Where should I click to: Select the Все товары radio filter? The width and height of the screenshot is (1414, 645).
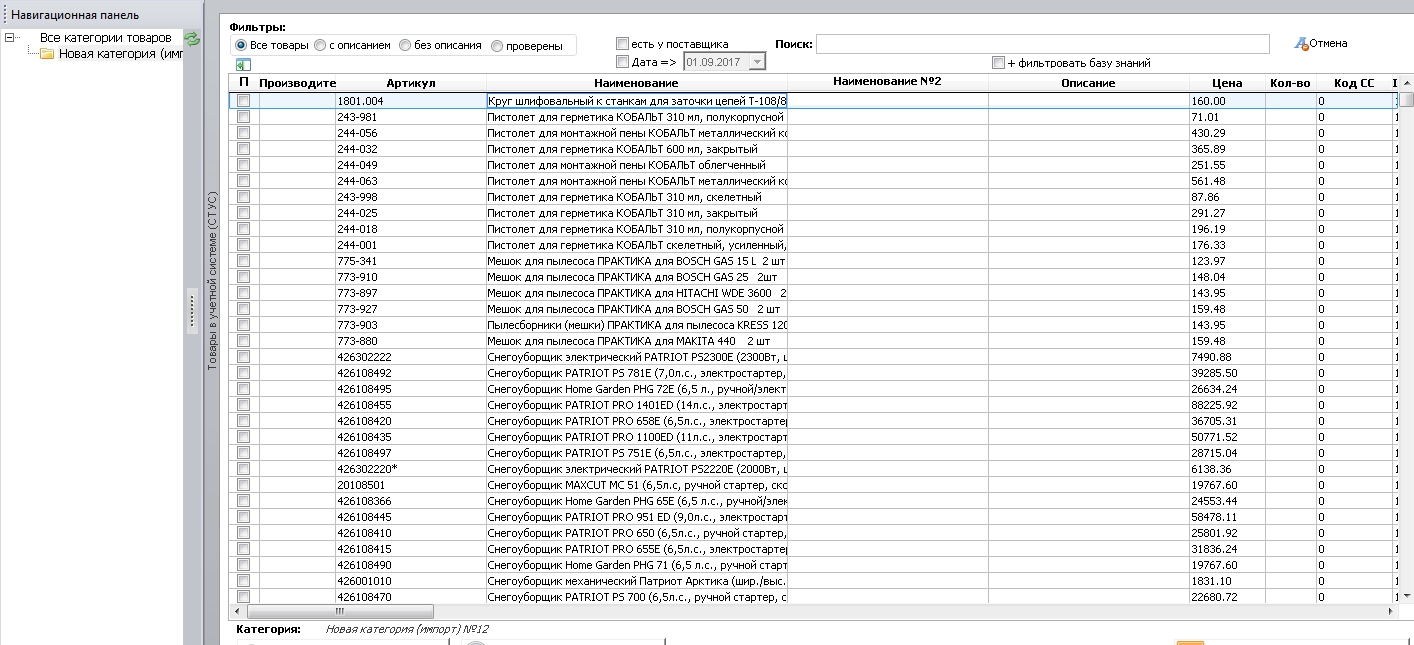tap(241, 45)
